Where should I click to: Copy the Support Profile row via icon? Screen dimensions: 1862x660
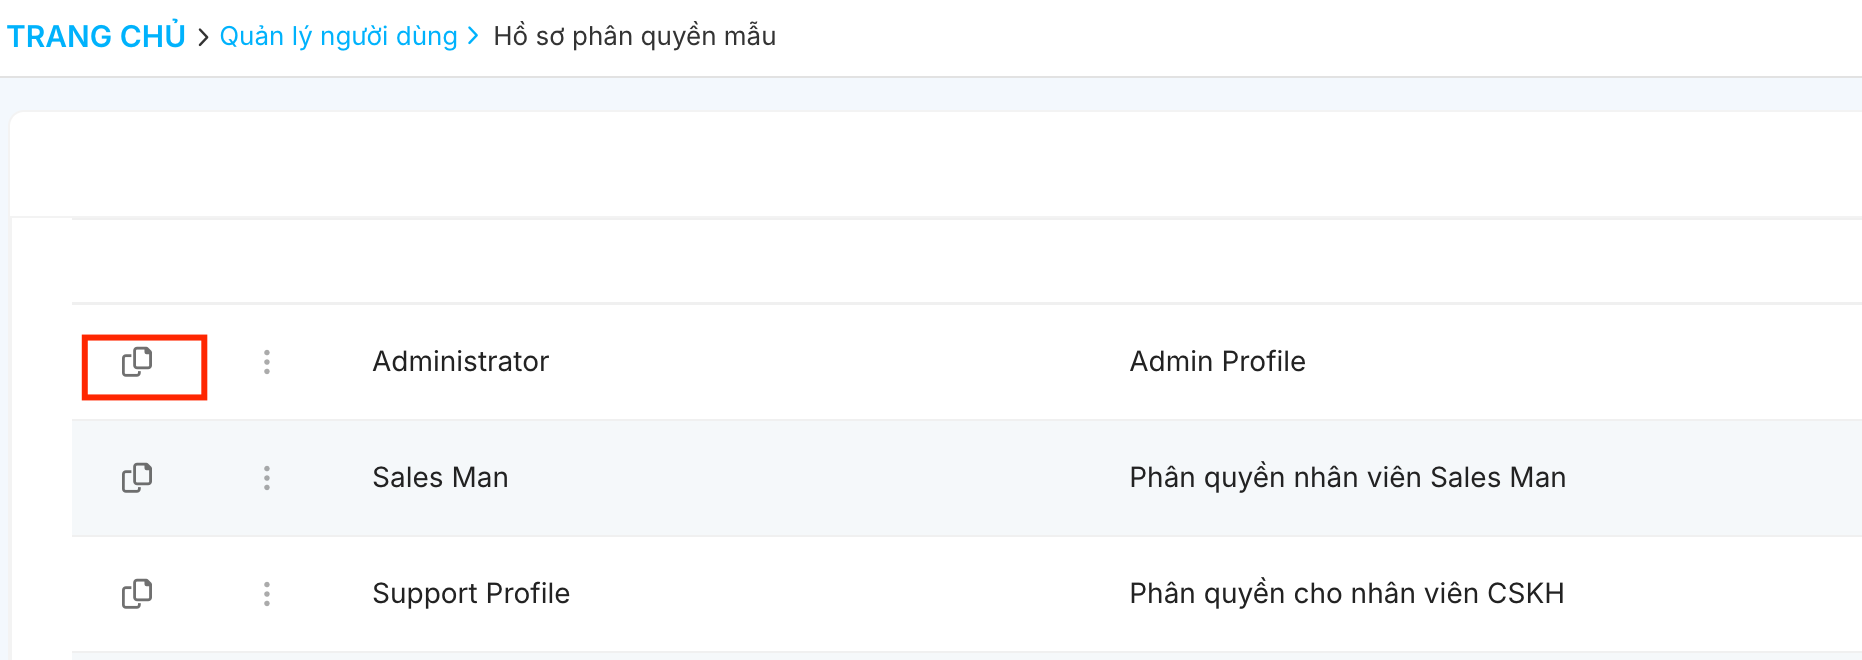click(x=137, y=594)
